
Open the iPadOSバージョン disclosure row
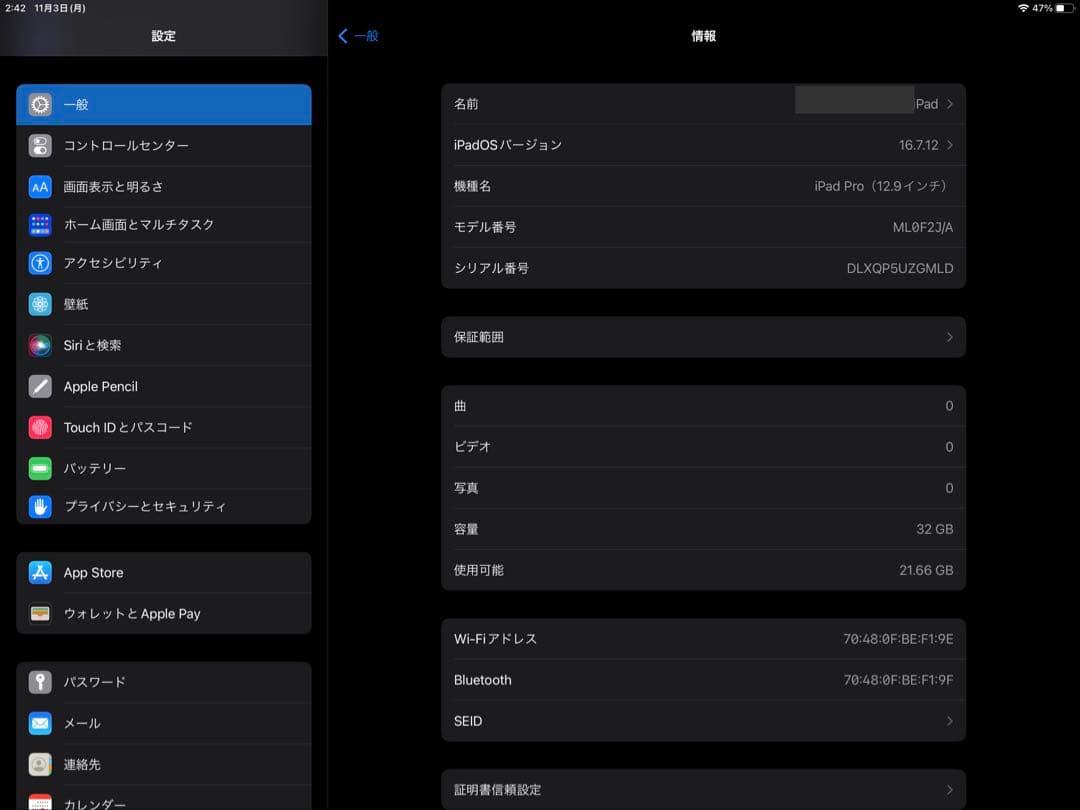tap(703, 144)
